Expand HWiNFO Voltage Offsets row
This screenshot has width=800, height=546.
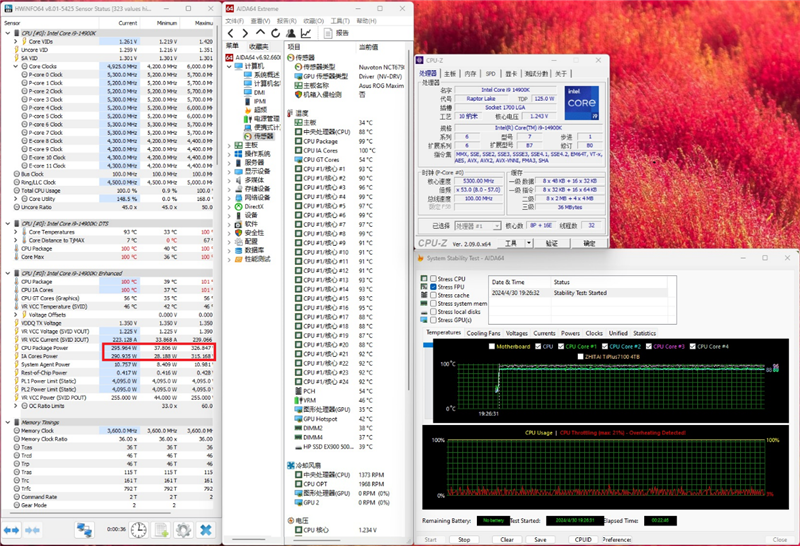16,315
